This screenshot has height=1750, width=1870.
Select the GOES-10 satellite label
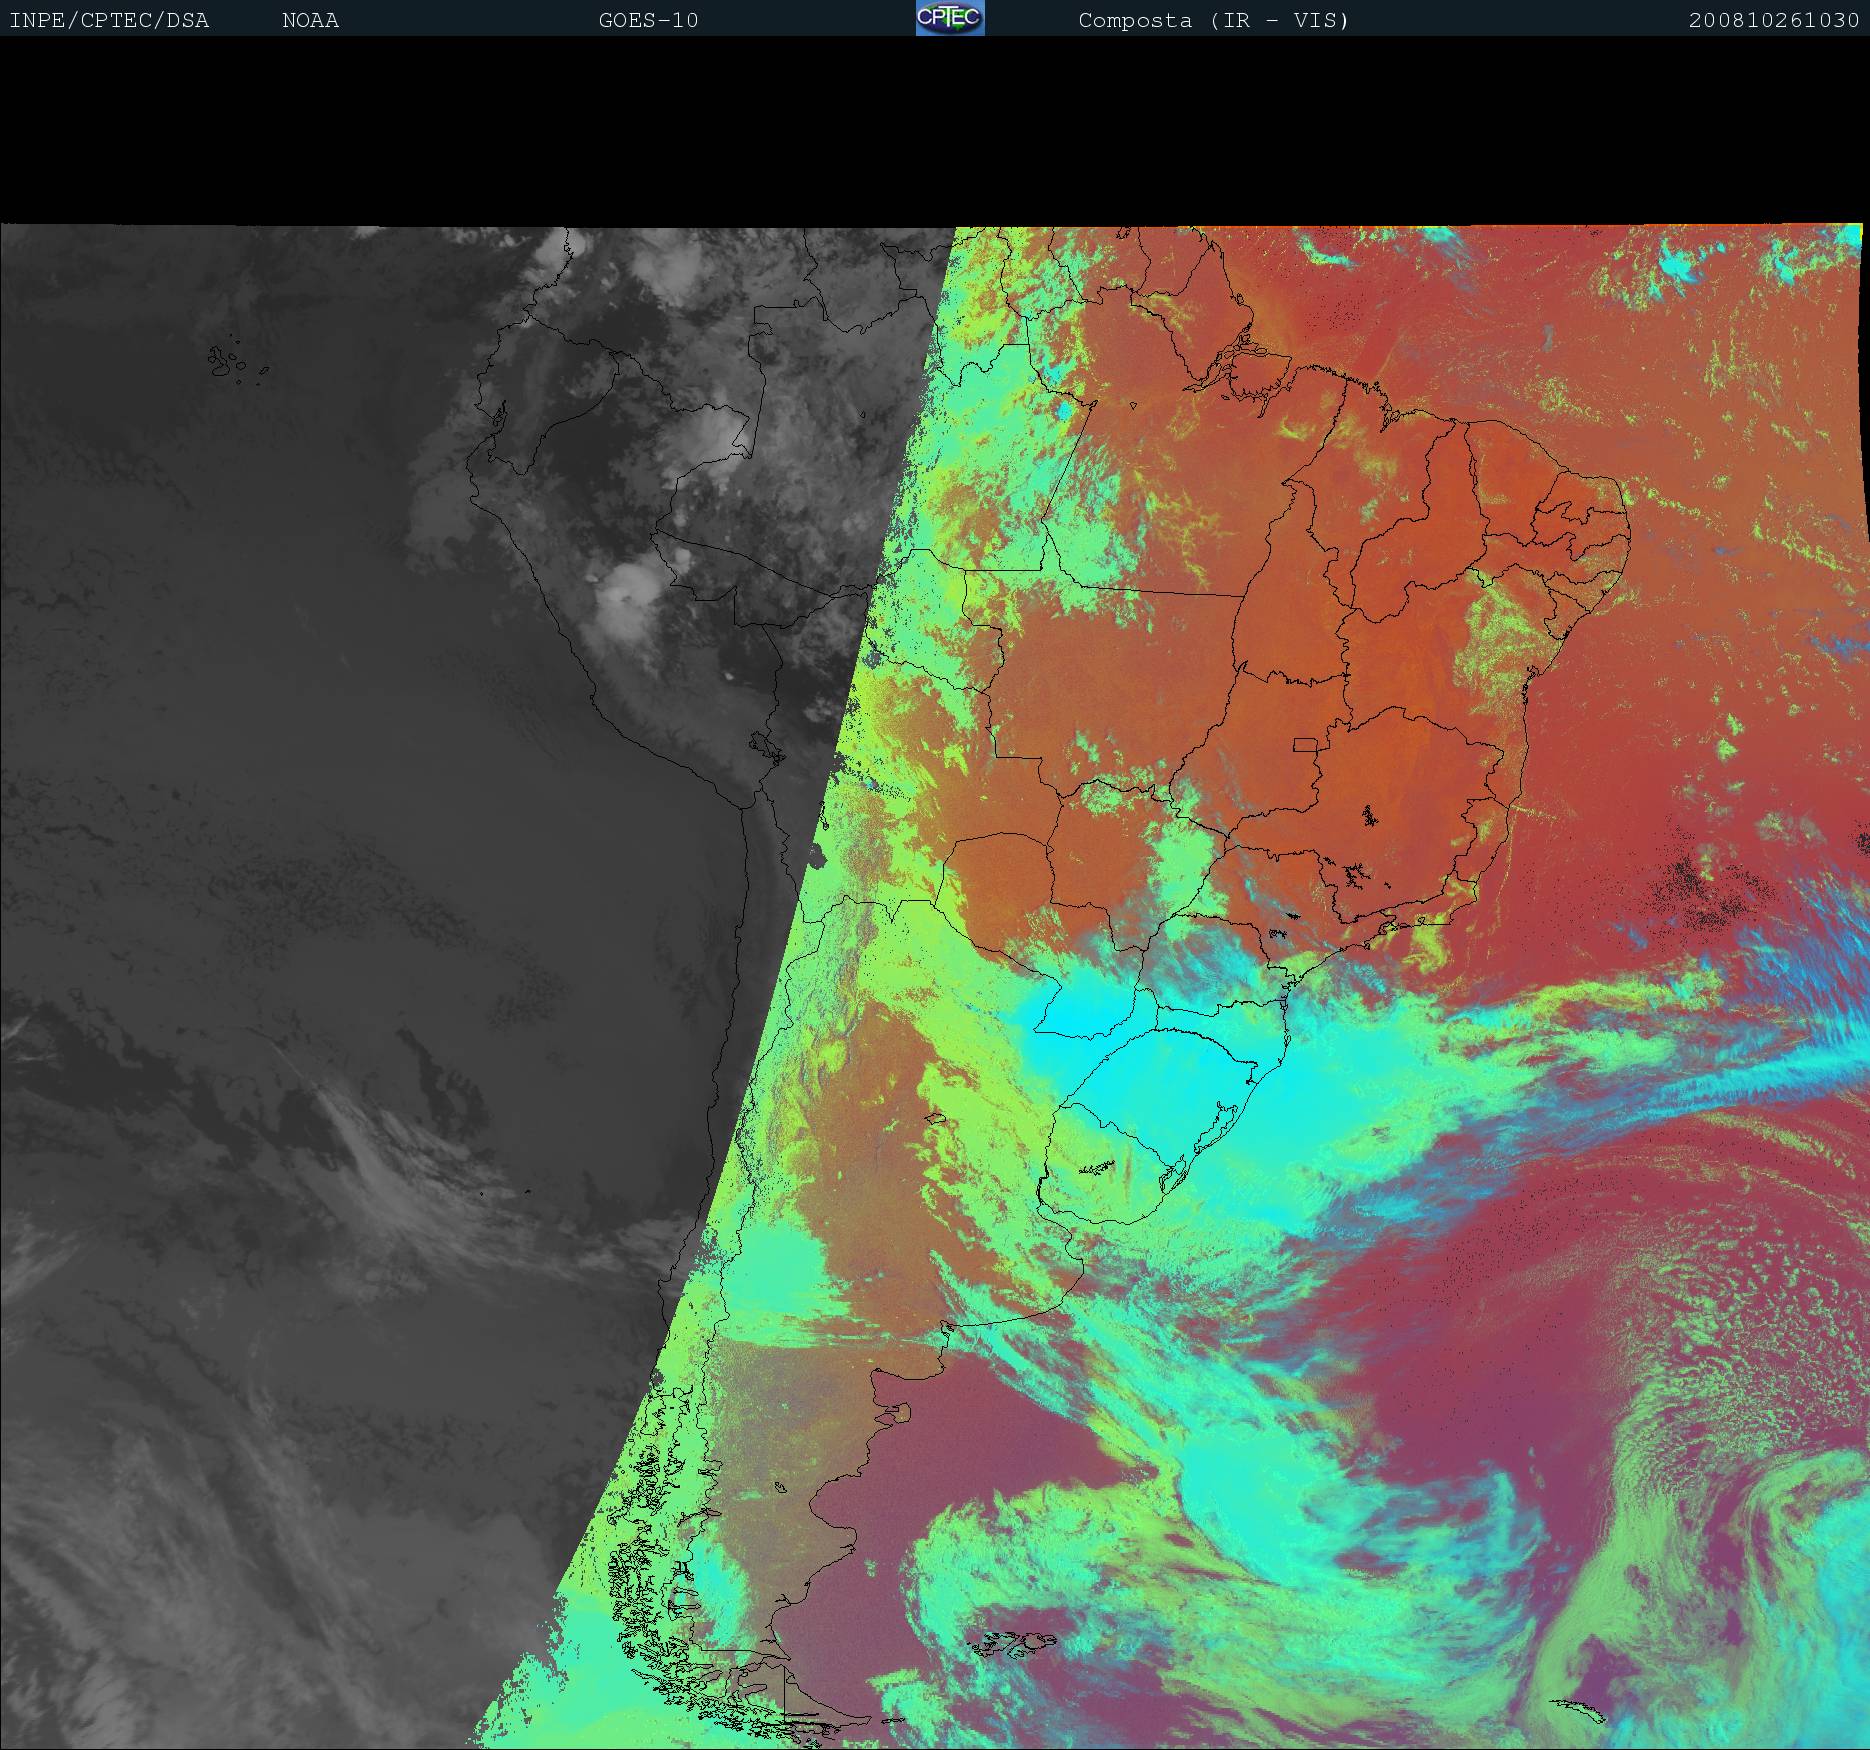pos(648,20)
